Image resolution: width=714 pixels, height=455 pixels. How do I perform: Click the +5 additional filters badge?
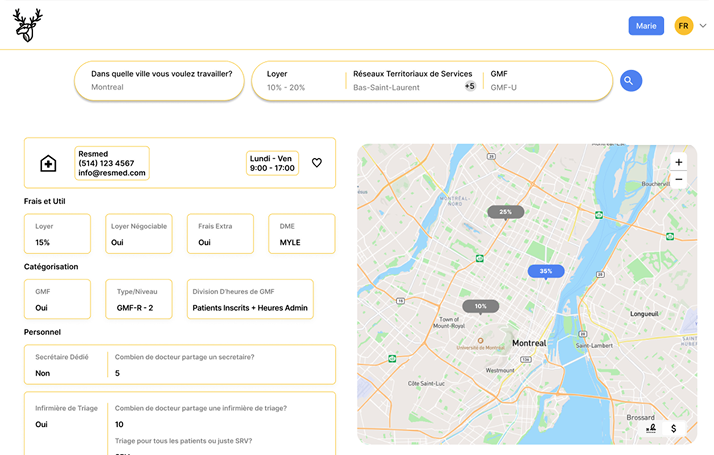pyautogui.click(x=470, y=87)
